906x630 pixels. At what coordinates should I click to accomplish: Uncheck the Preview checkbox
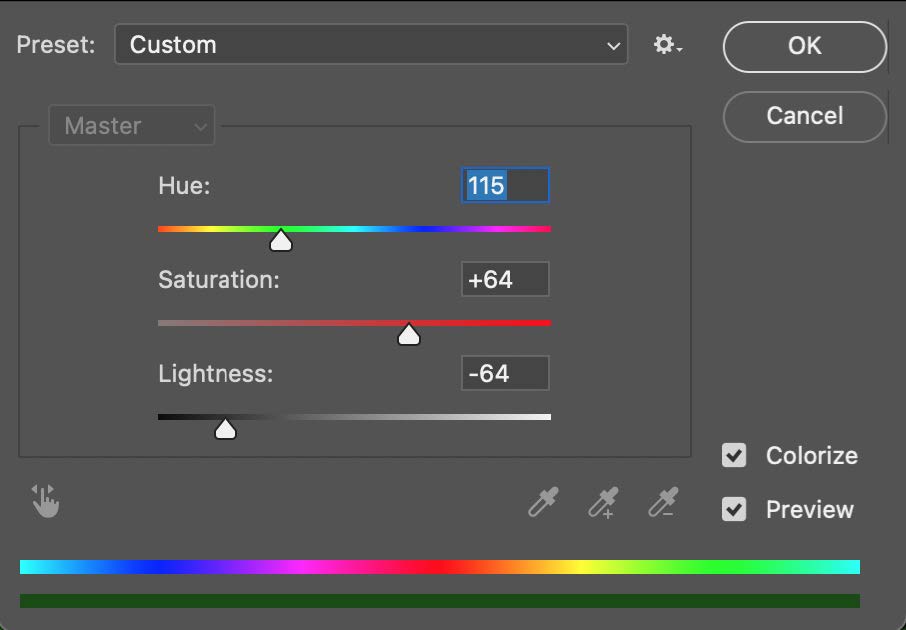coord(734,509)
